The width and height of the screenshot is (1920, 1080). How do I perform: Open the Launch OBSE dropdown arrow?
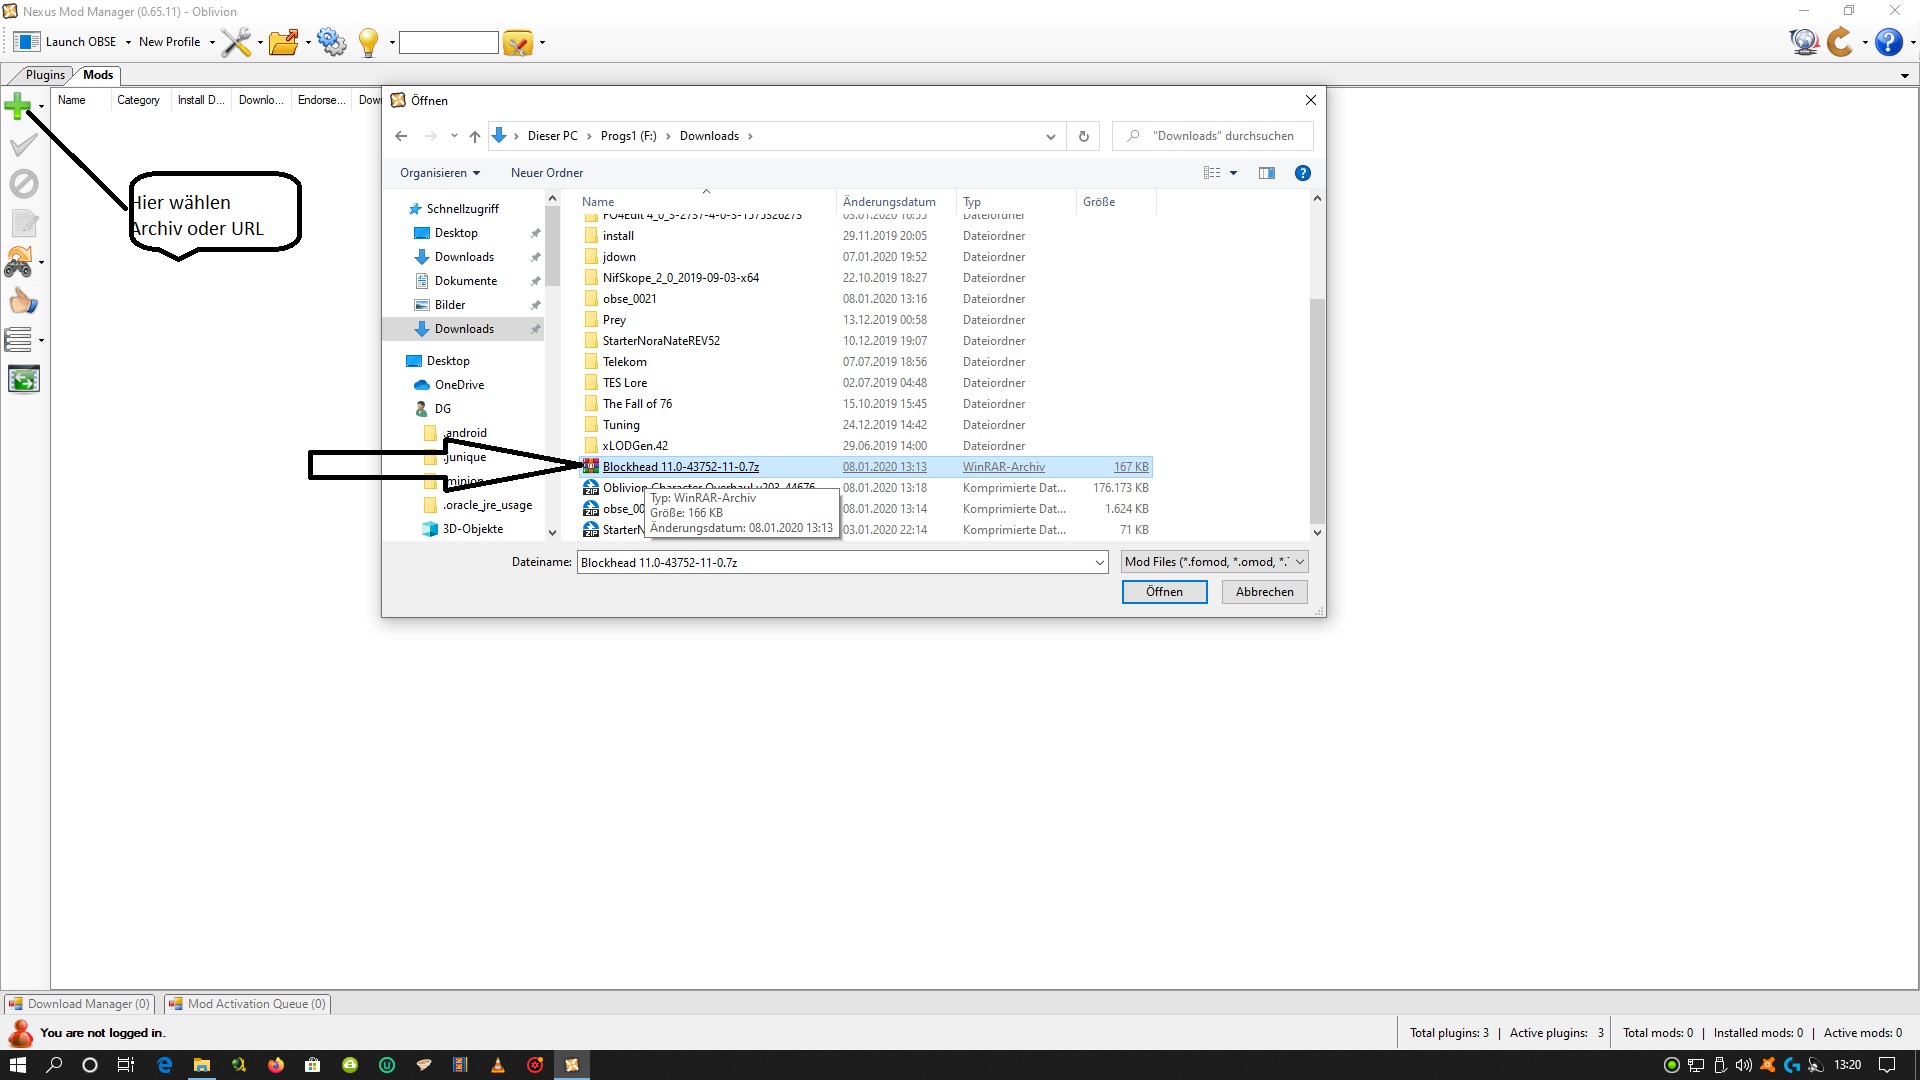pos(128,42)
